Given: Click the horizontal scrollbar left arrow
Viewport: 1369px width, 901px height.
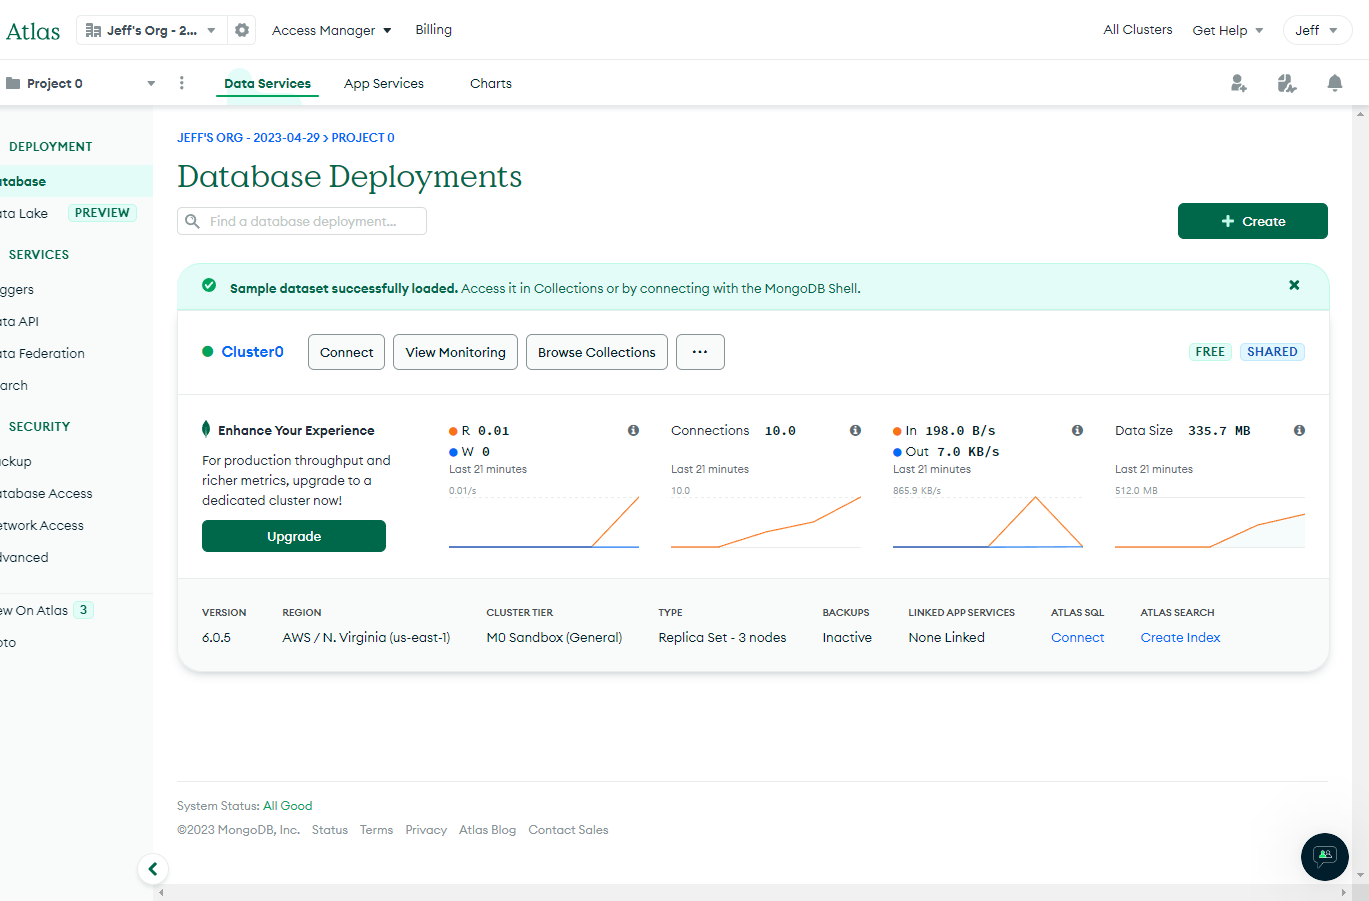Looking at the screenshot, I should pyautogui.click(x=161, y=892).
